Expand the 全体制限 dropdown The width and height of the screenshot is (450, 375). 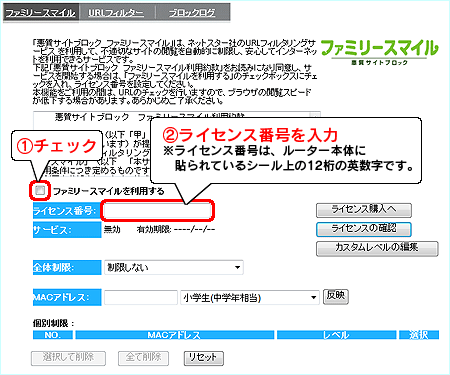point(174,267)
